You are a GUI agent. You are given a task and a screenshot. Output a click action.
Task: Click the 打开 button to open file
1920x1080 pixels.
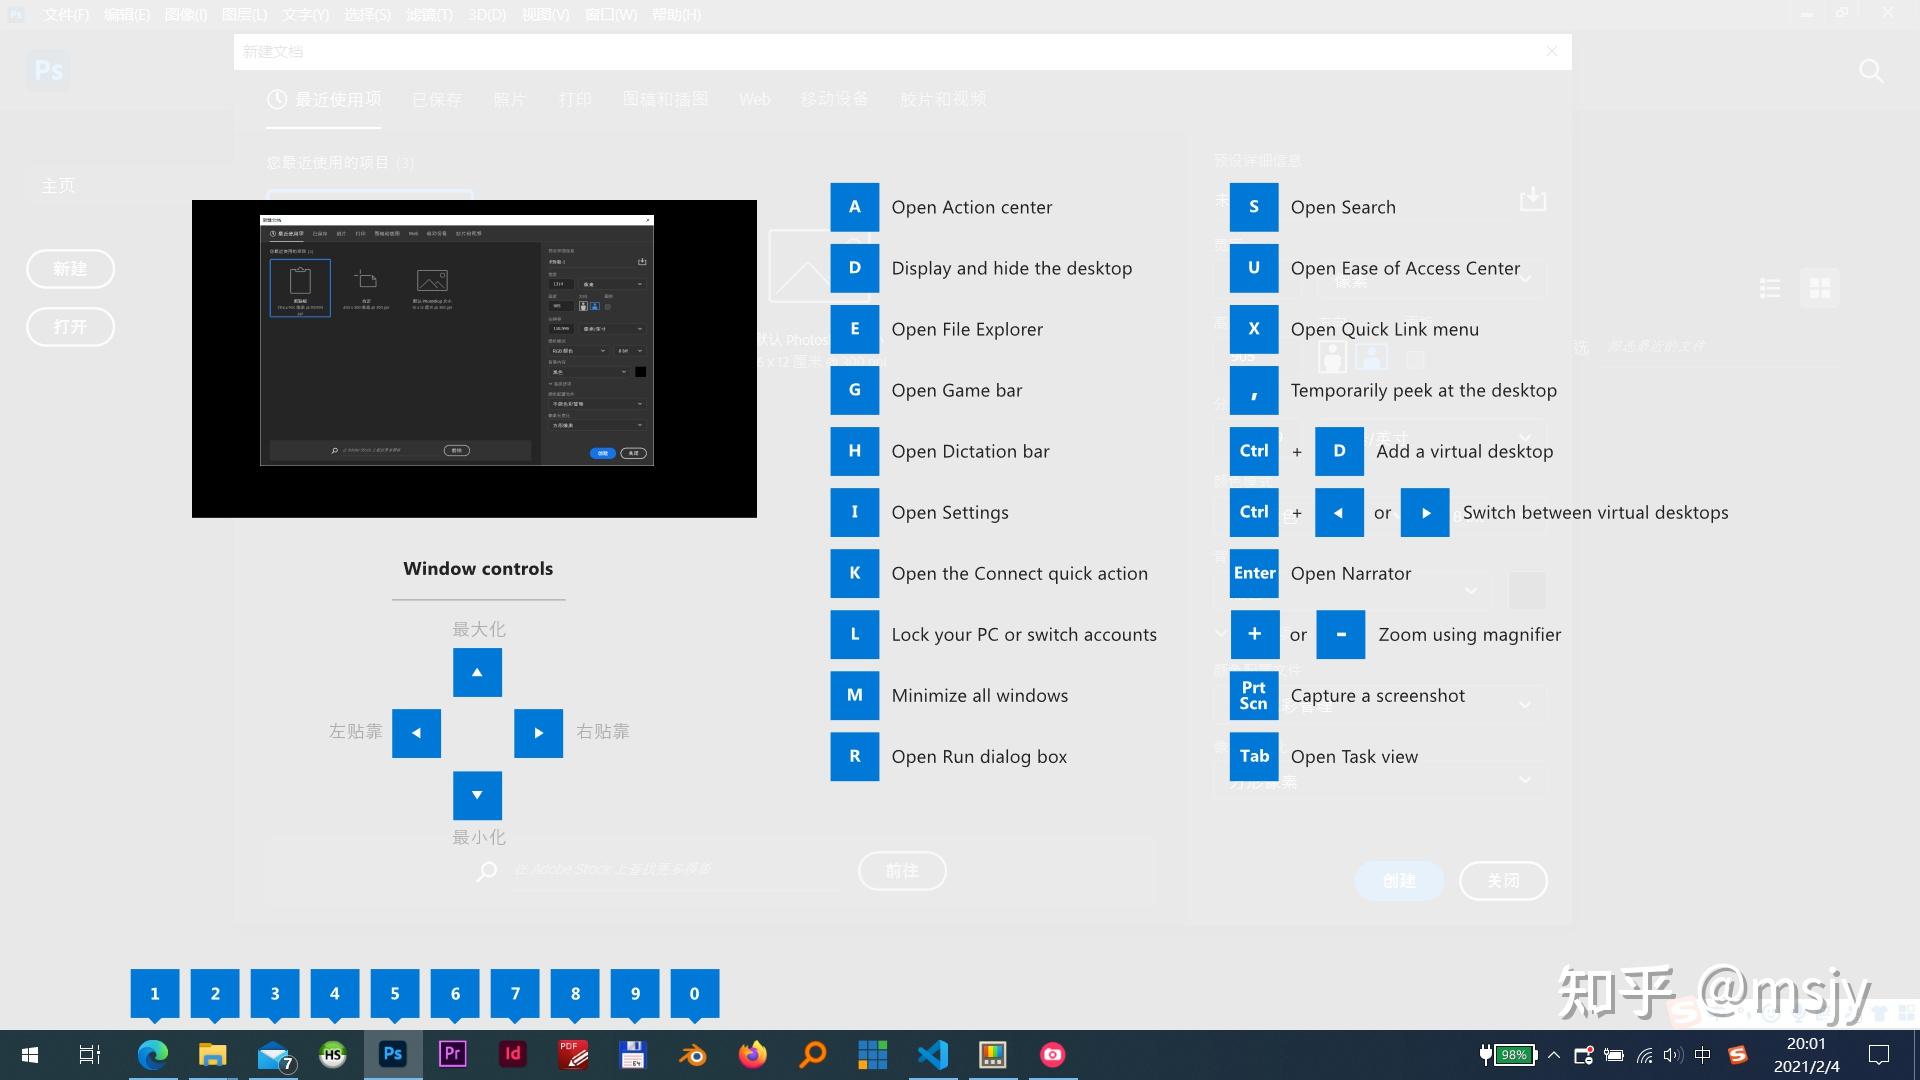[69, 326]
